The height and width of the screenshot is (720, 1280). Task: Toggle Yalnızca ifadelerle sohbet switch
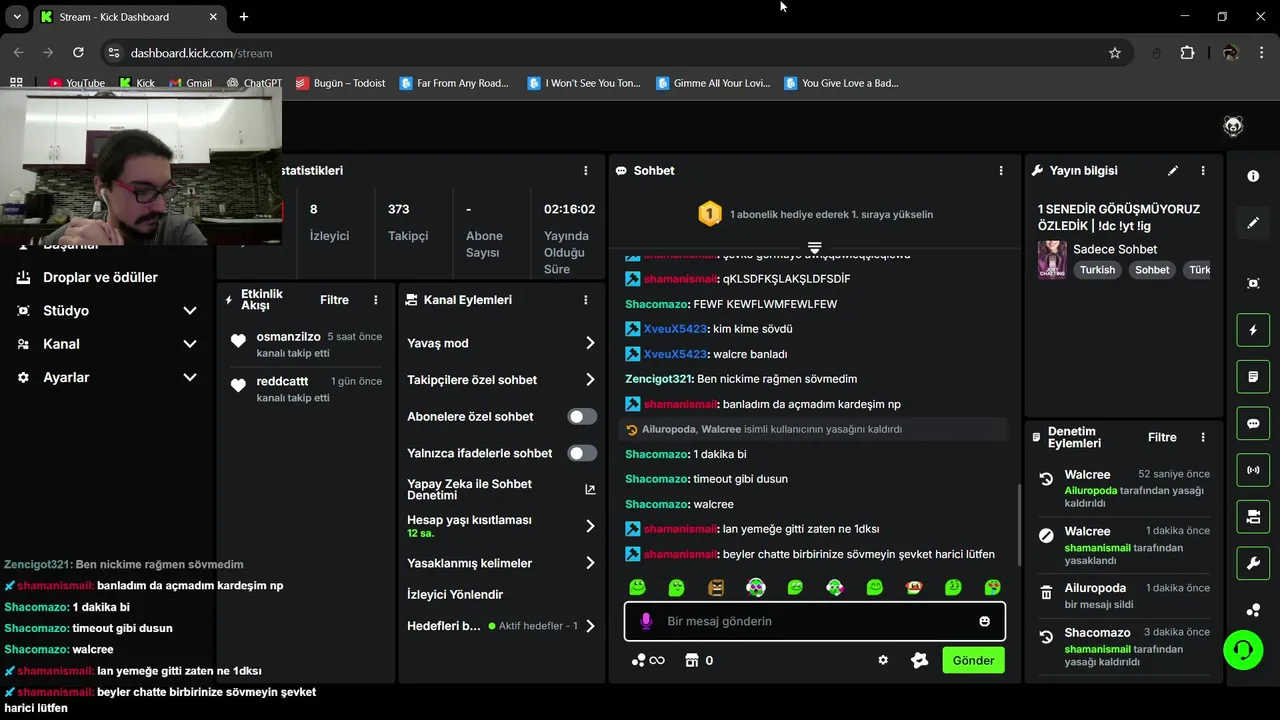pos(582,453)
